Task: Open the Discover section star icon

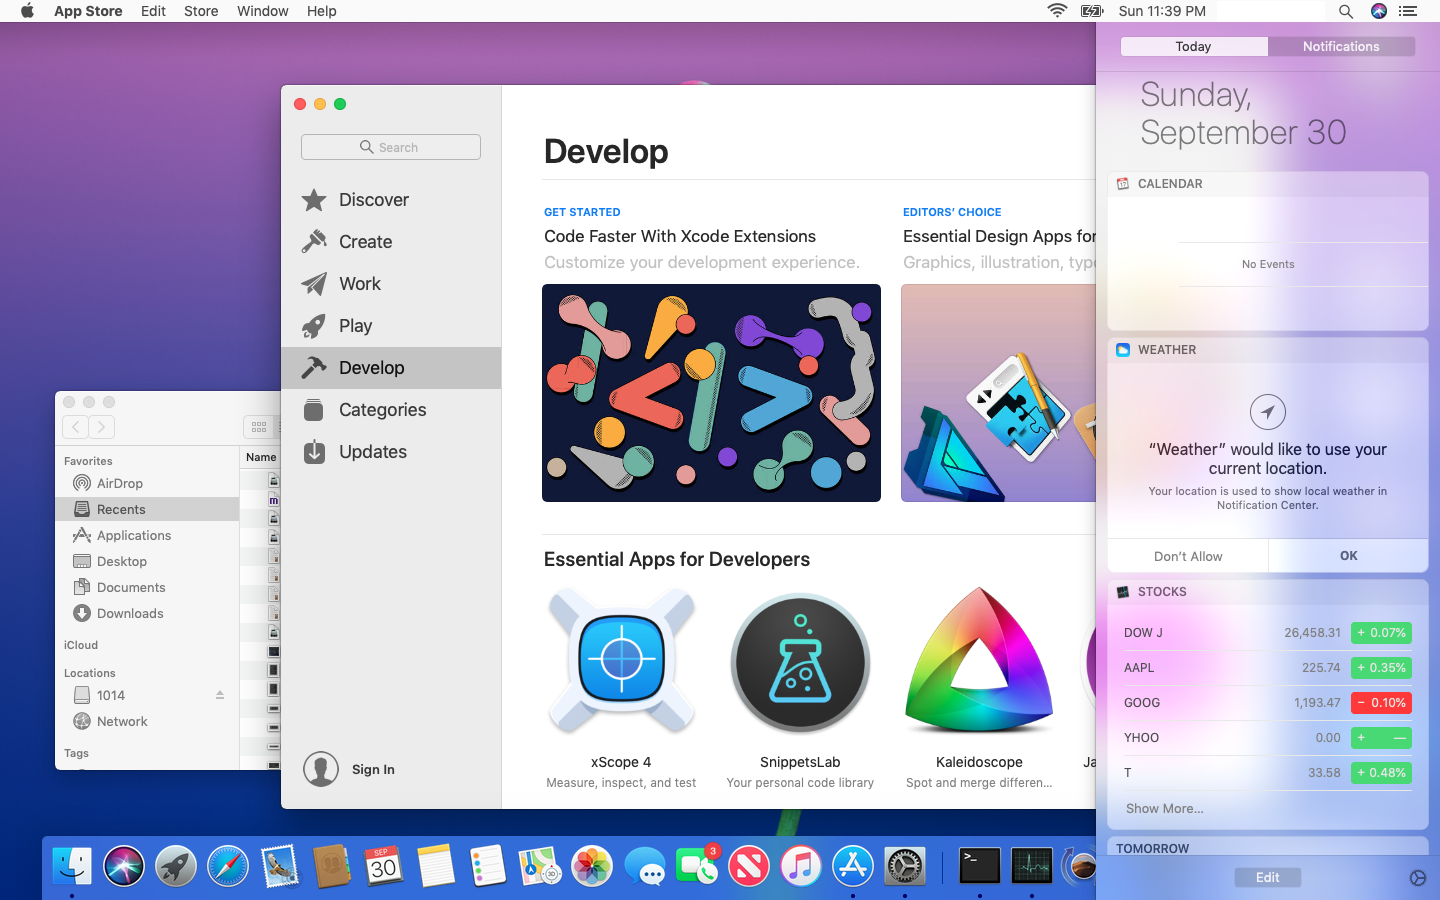Action: pos(314,200)
